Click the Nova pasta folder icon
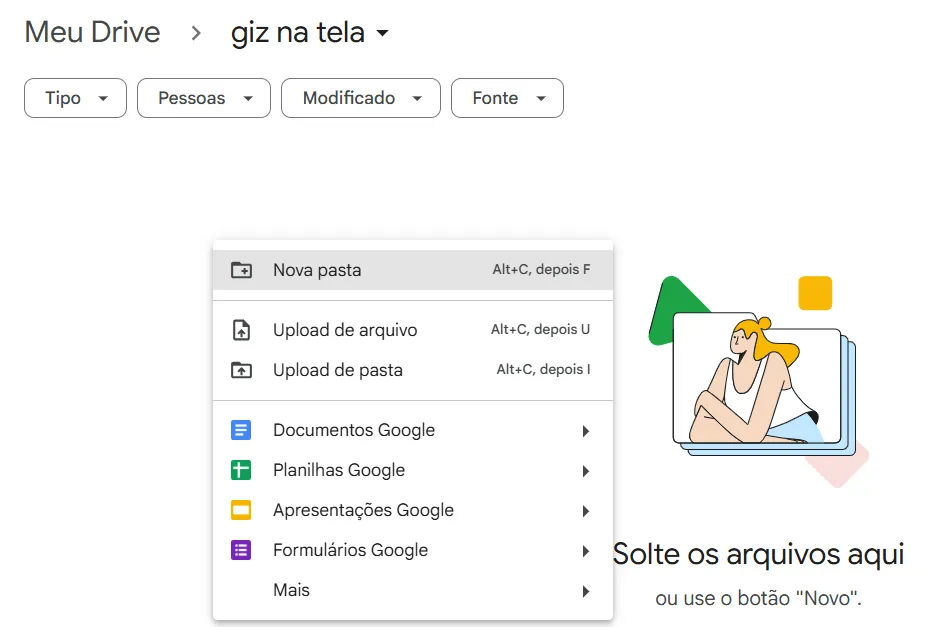The width and height of the screenshot is (930, 627). point(243,269)
